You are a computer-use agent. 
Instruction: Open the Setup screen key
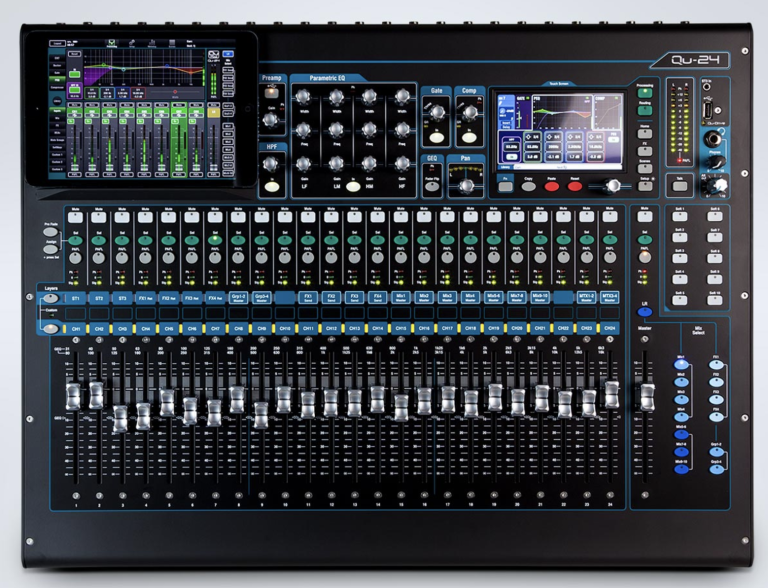click(645, 186)
